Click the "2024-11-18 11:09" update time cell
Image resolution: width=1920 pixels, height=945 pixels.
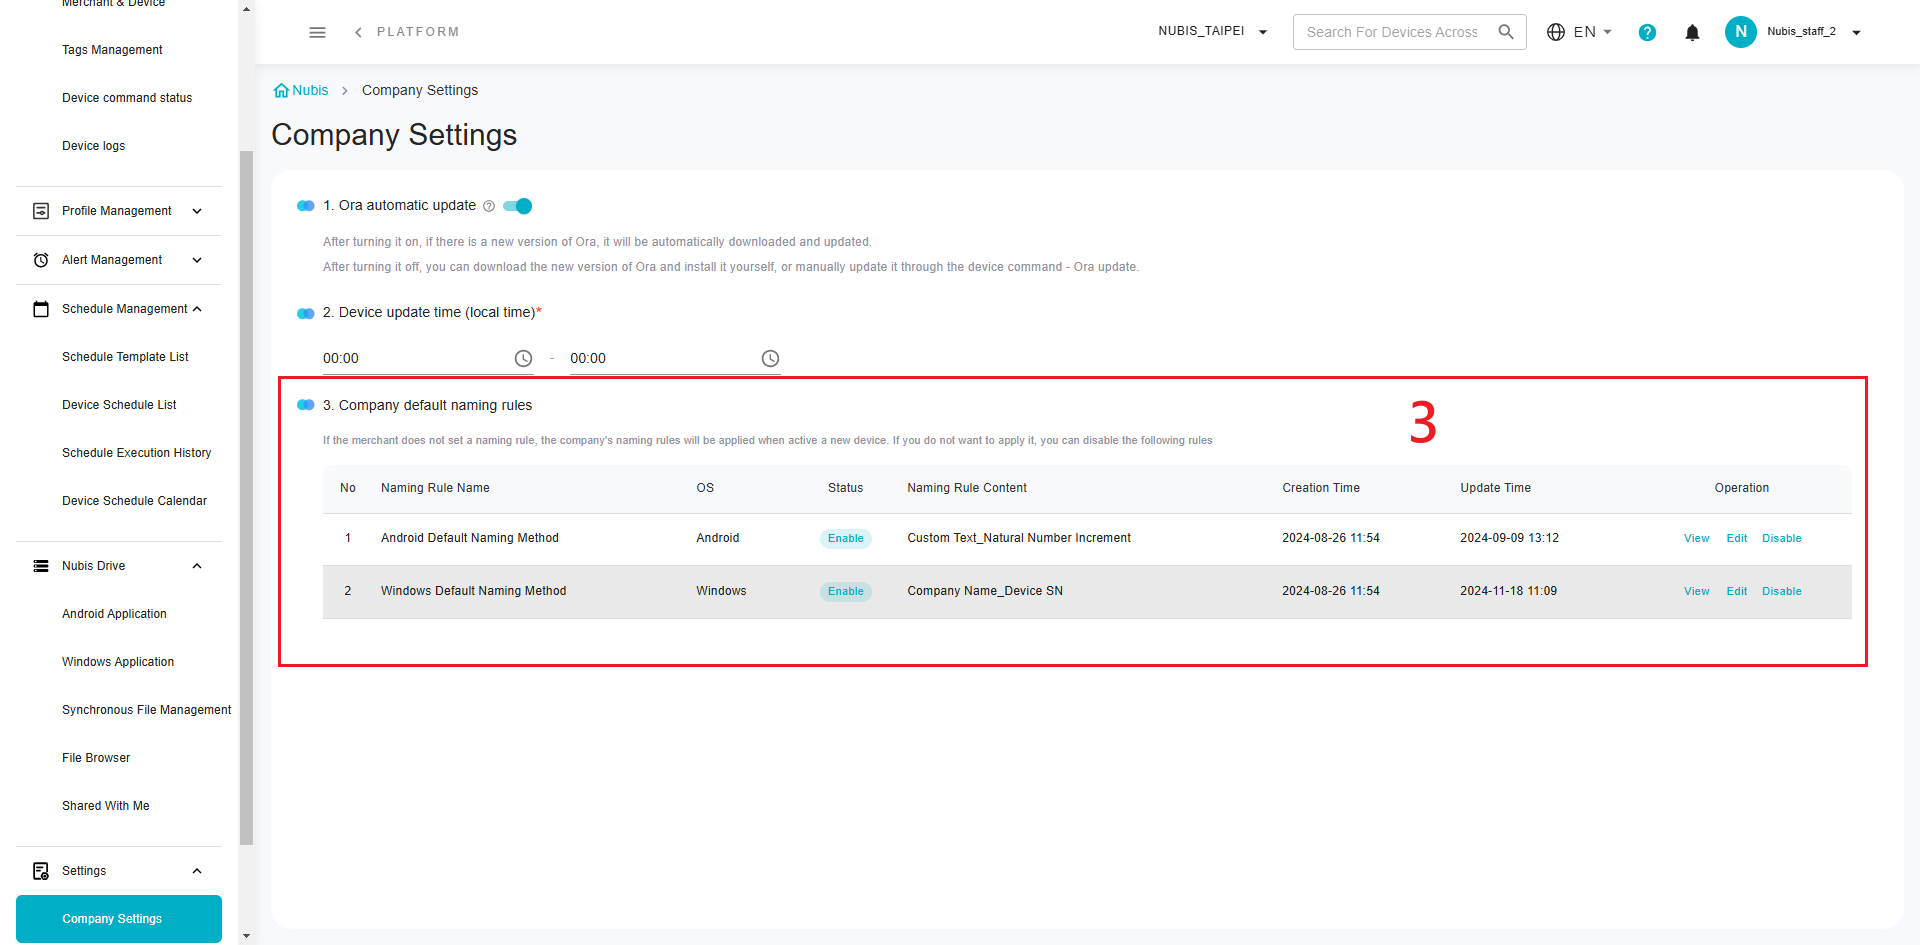(1508, 591)
